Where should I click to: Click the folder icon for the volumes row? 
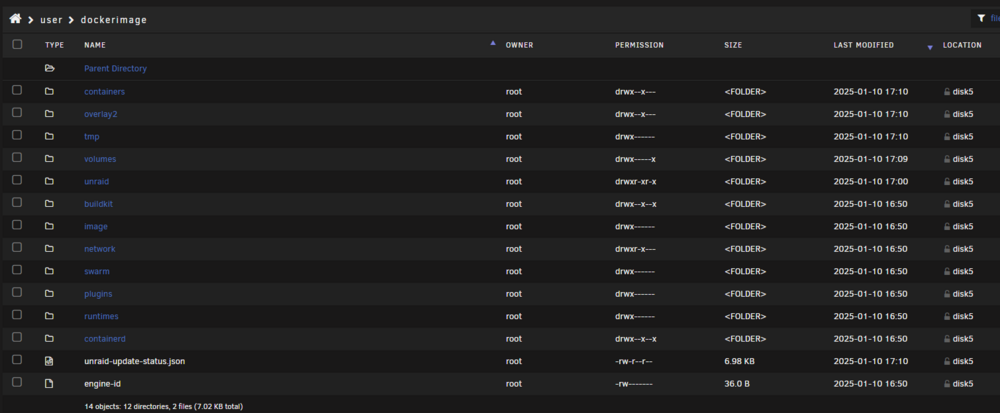click(x=49, y=159)
